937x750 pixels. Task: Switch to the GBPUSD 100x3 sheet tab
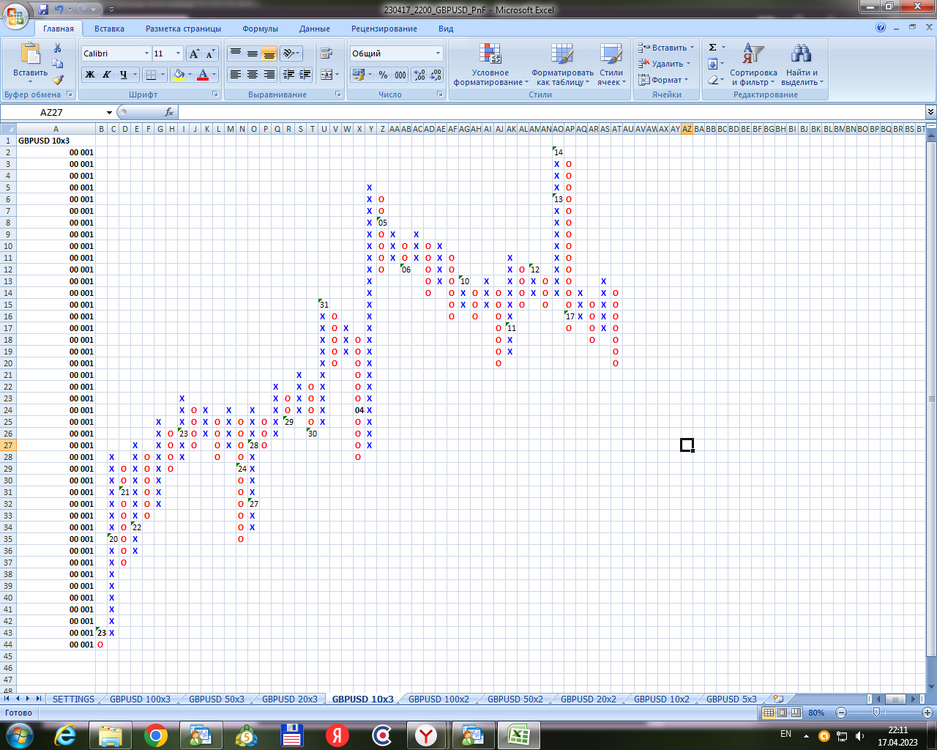tap(140, 699)
